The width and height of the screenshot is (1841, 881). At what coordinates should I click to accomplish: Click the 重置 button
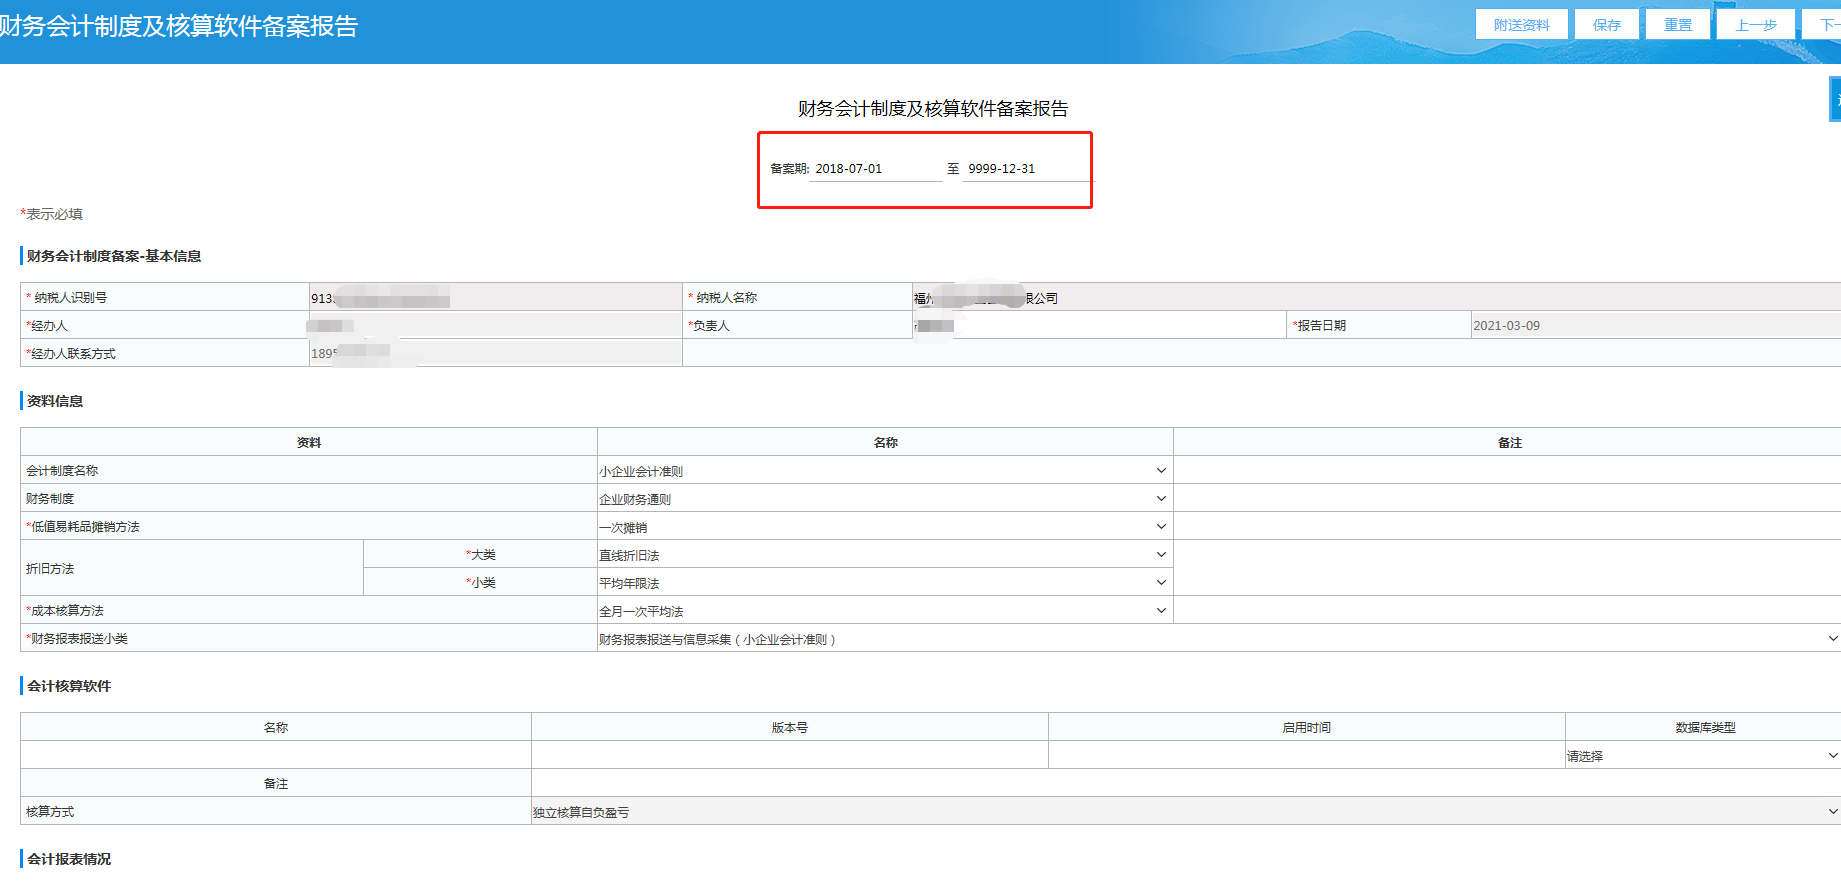(x=1678, y=25)
